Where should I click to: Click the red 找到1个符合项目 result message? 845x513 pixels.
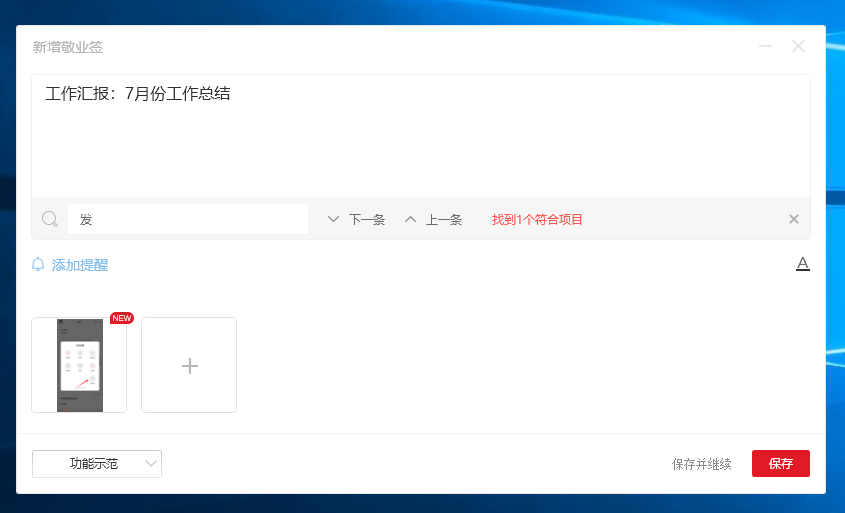[x=537, y=219]
